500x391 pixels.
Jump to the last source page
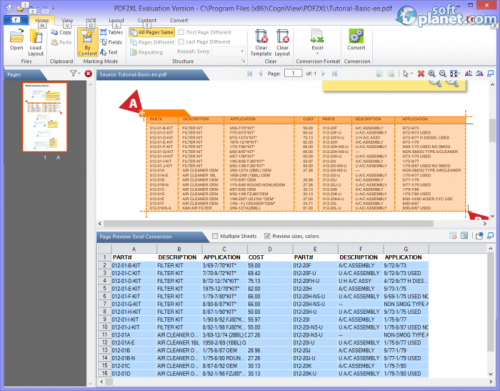[x=334, y=74]
